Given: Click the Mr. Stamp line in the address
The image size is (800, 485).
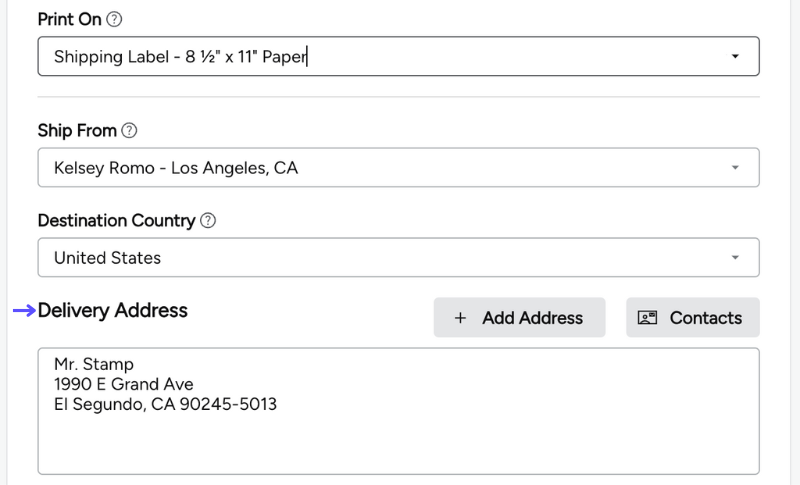Looking at the screenshot, I should [x=94, y=365].
